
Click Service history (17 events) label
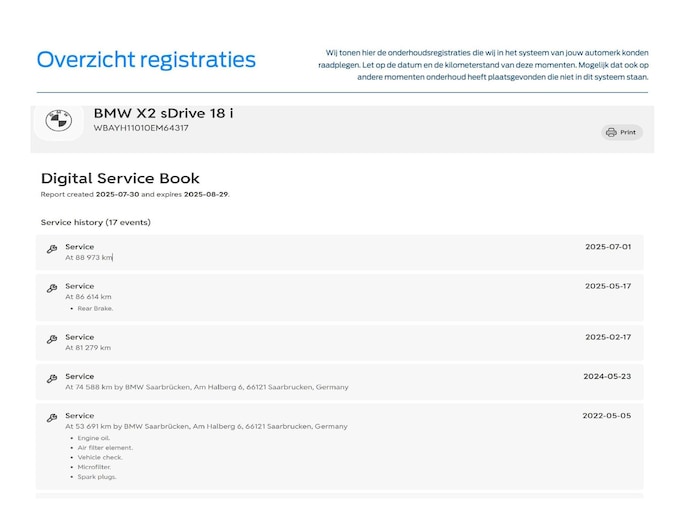[x=95, y=222]
